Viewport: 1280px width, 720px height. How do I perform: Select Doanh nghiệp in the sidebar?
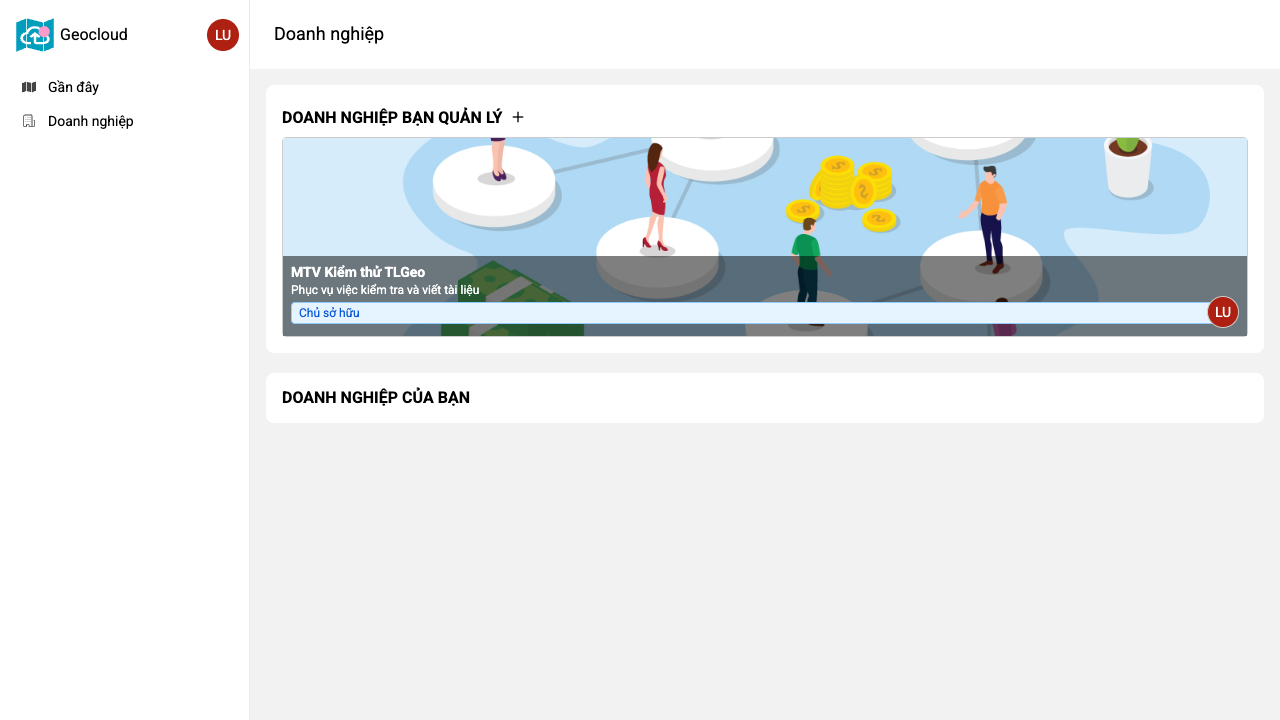[90, 121]
